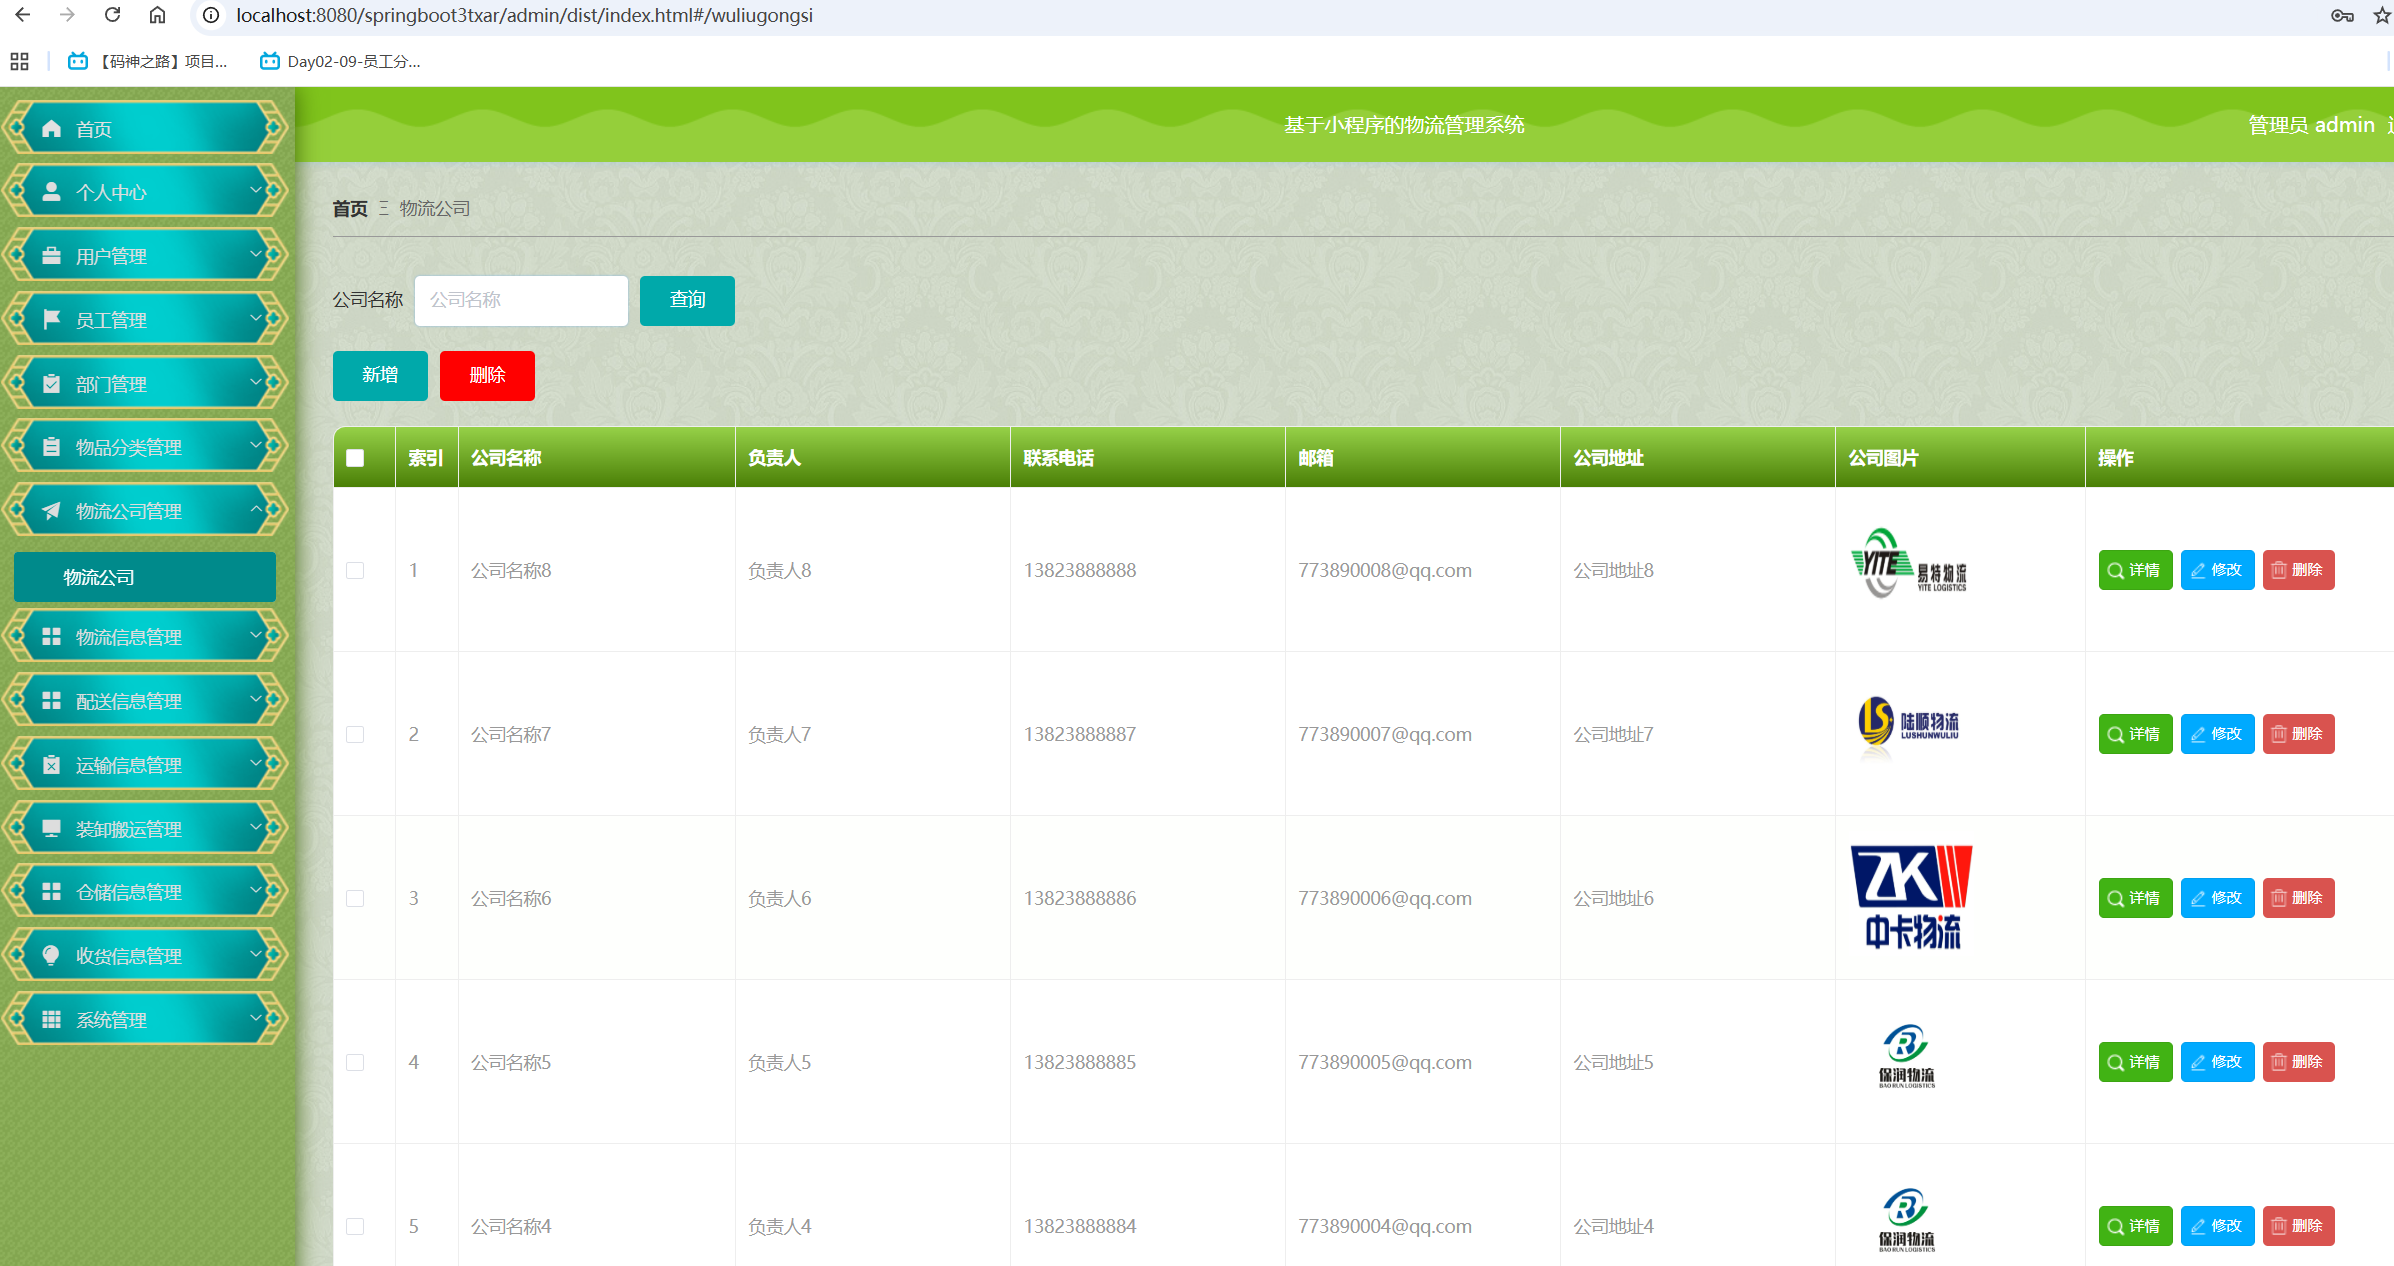Image resolution: width=2394 pixels, height=1266 pixels.
Task: Click the 员工管理 flag icon
Action: point(52,319)
